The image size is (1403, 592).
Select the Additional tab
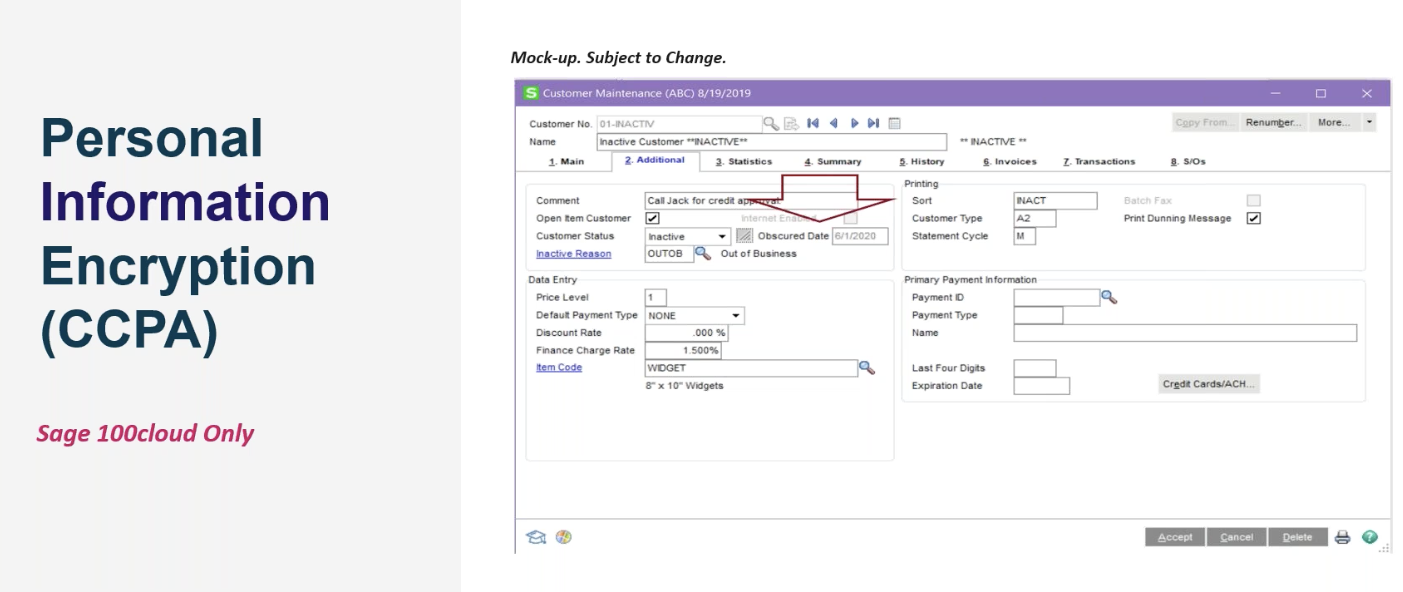point(655,160)
